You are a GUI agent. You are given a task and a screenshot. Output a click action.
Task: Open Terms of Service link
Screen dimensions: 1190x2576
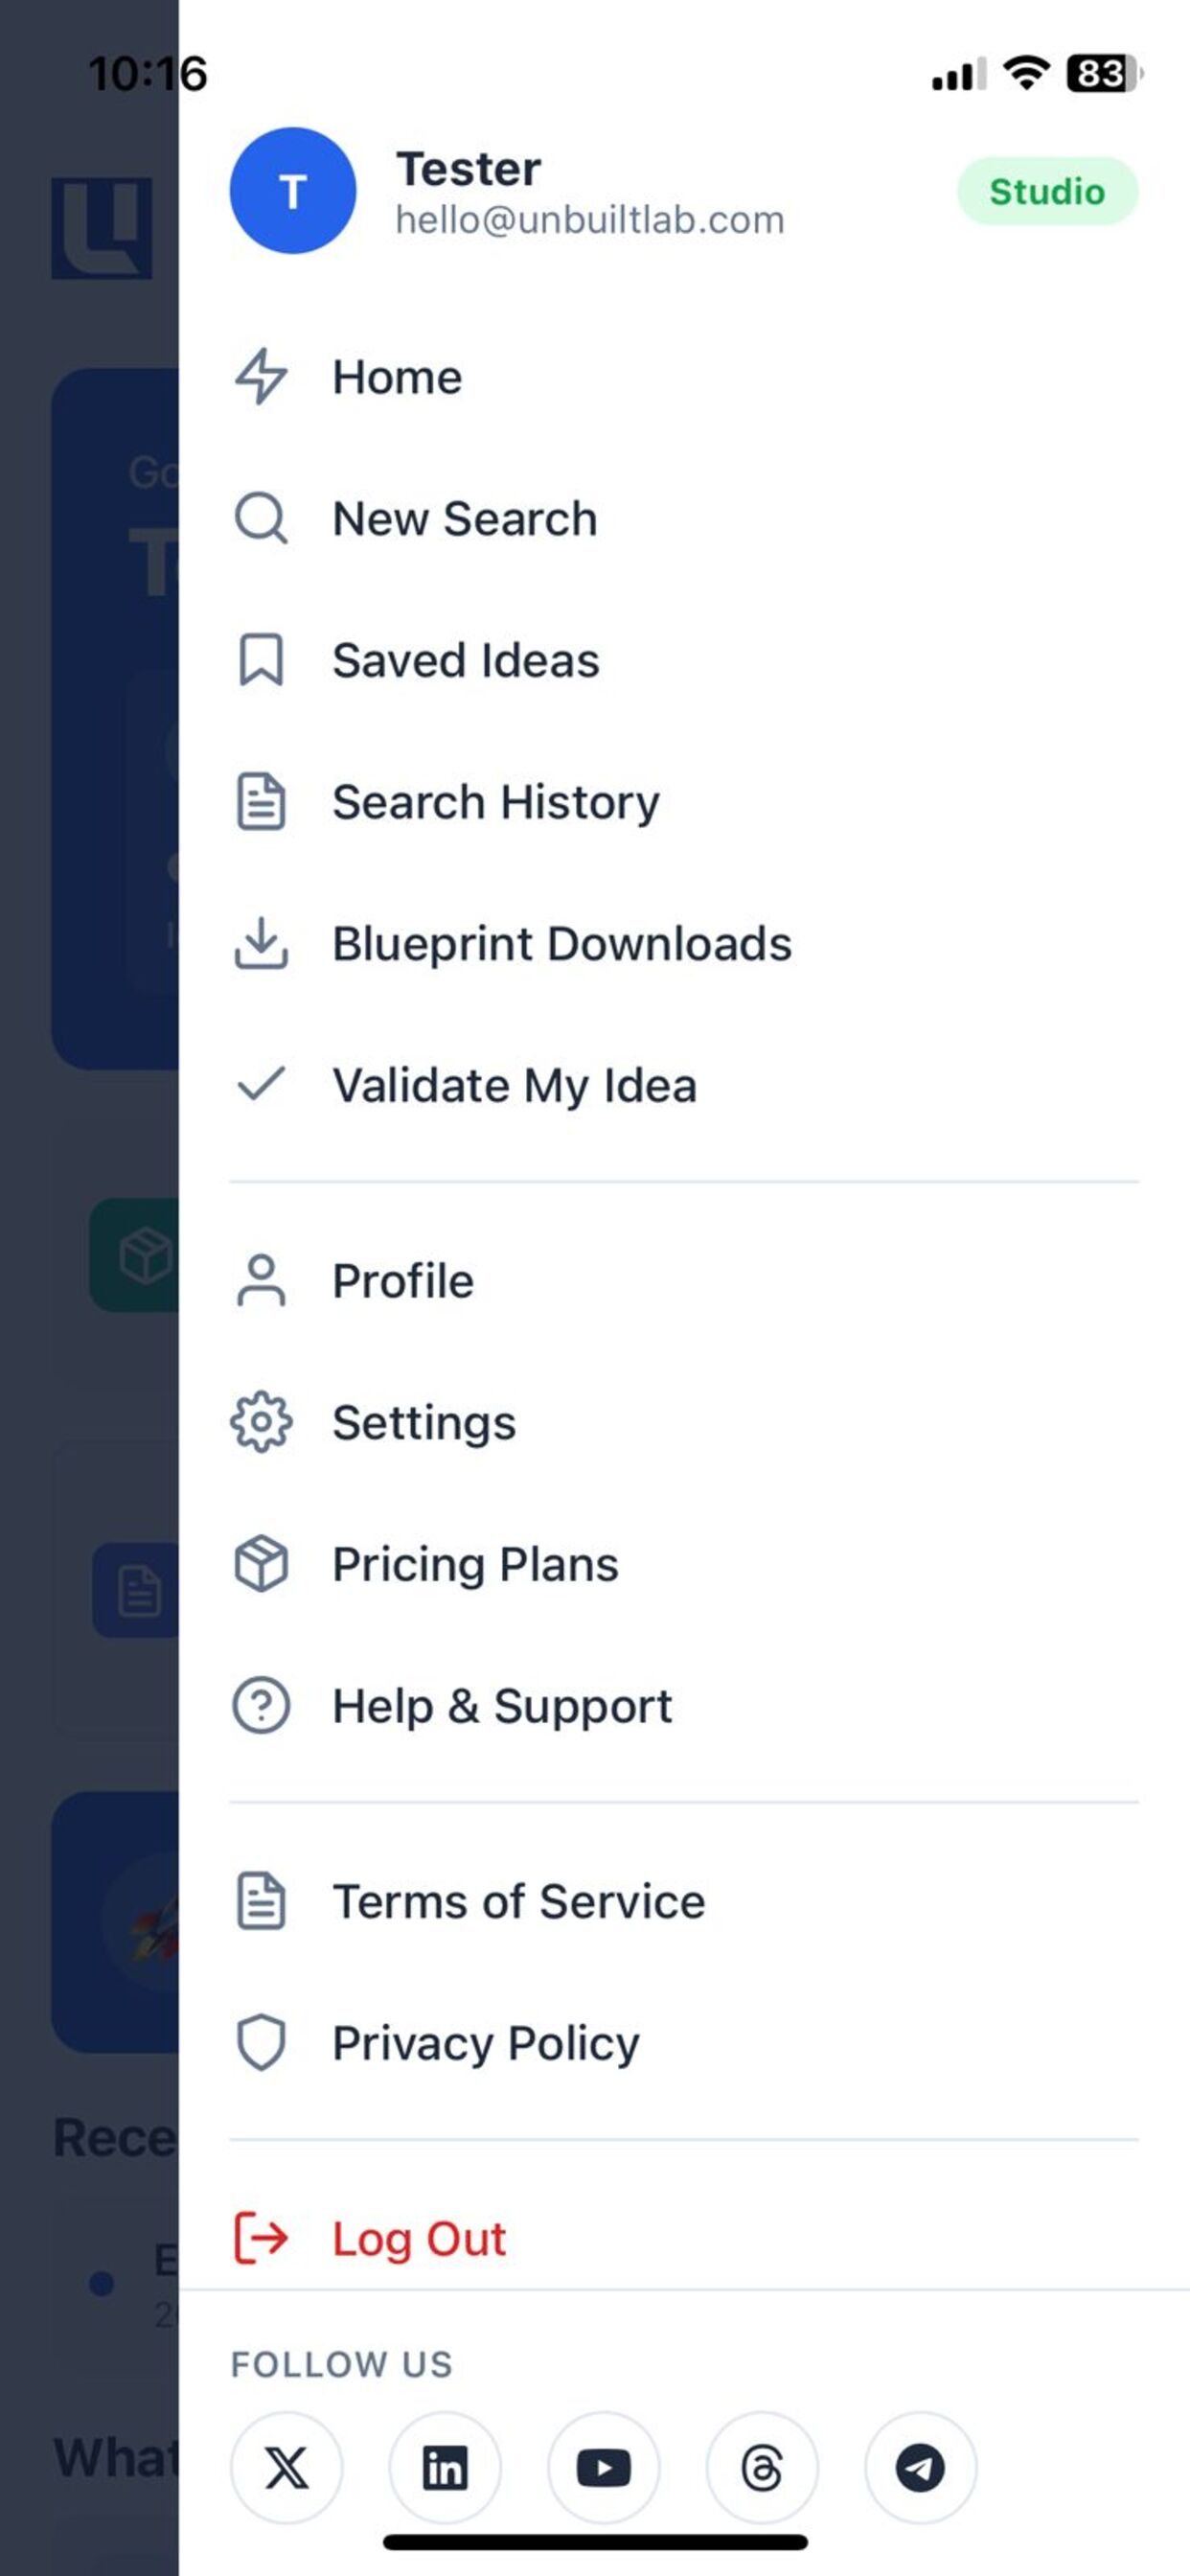[x=684, y=1901]
